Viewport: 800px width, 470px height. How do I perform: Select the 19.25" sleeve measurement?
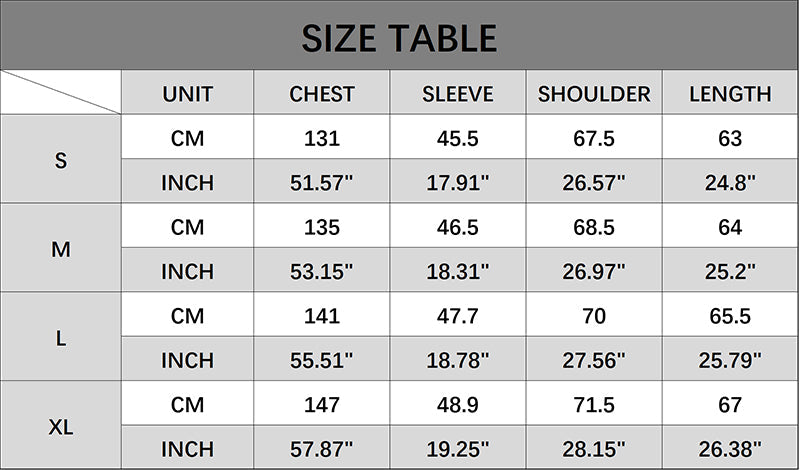(x=457, y=449)
